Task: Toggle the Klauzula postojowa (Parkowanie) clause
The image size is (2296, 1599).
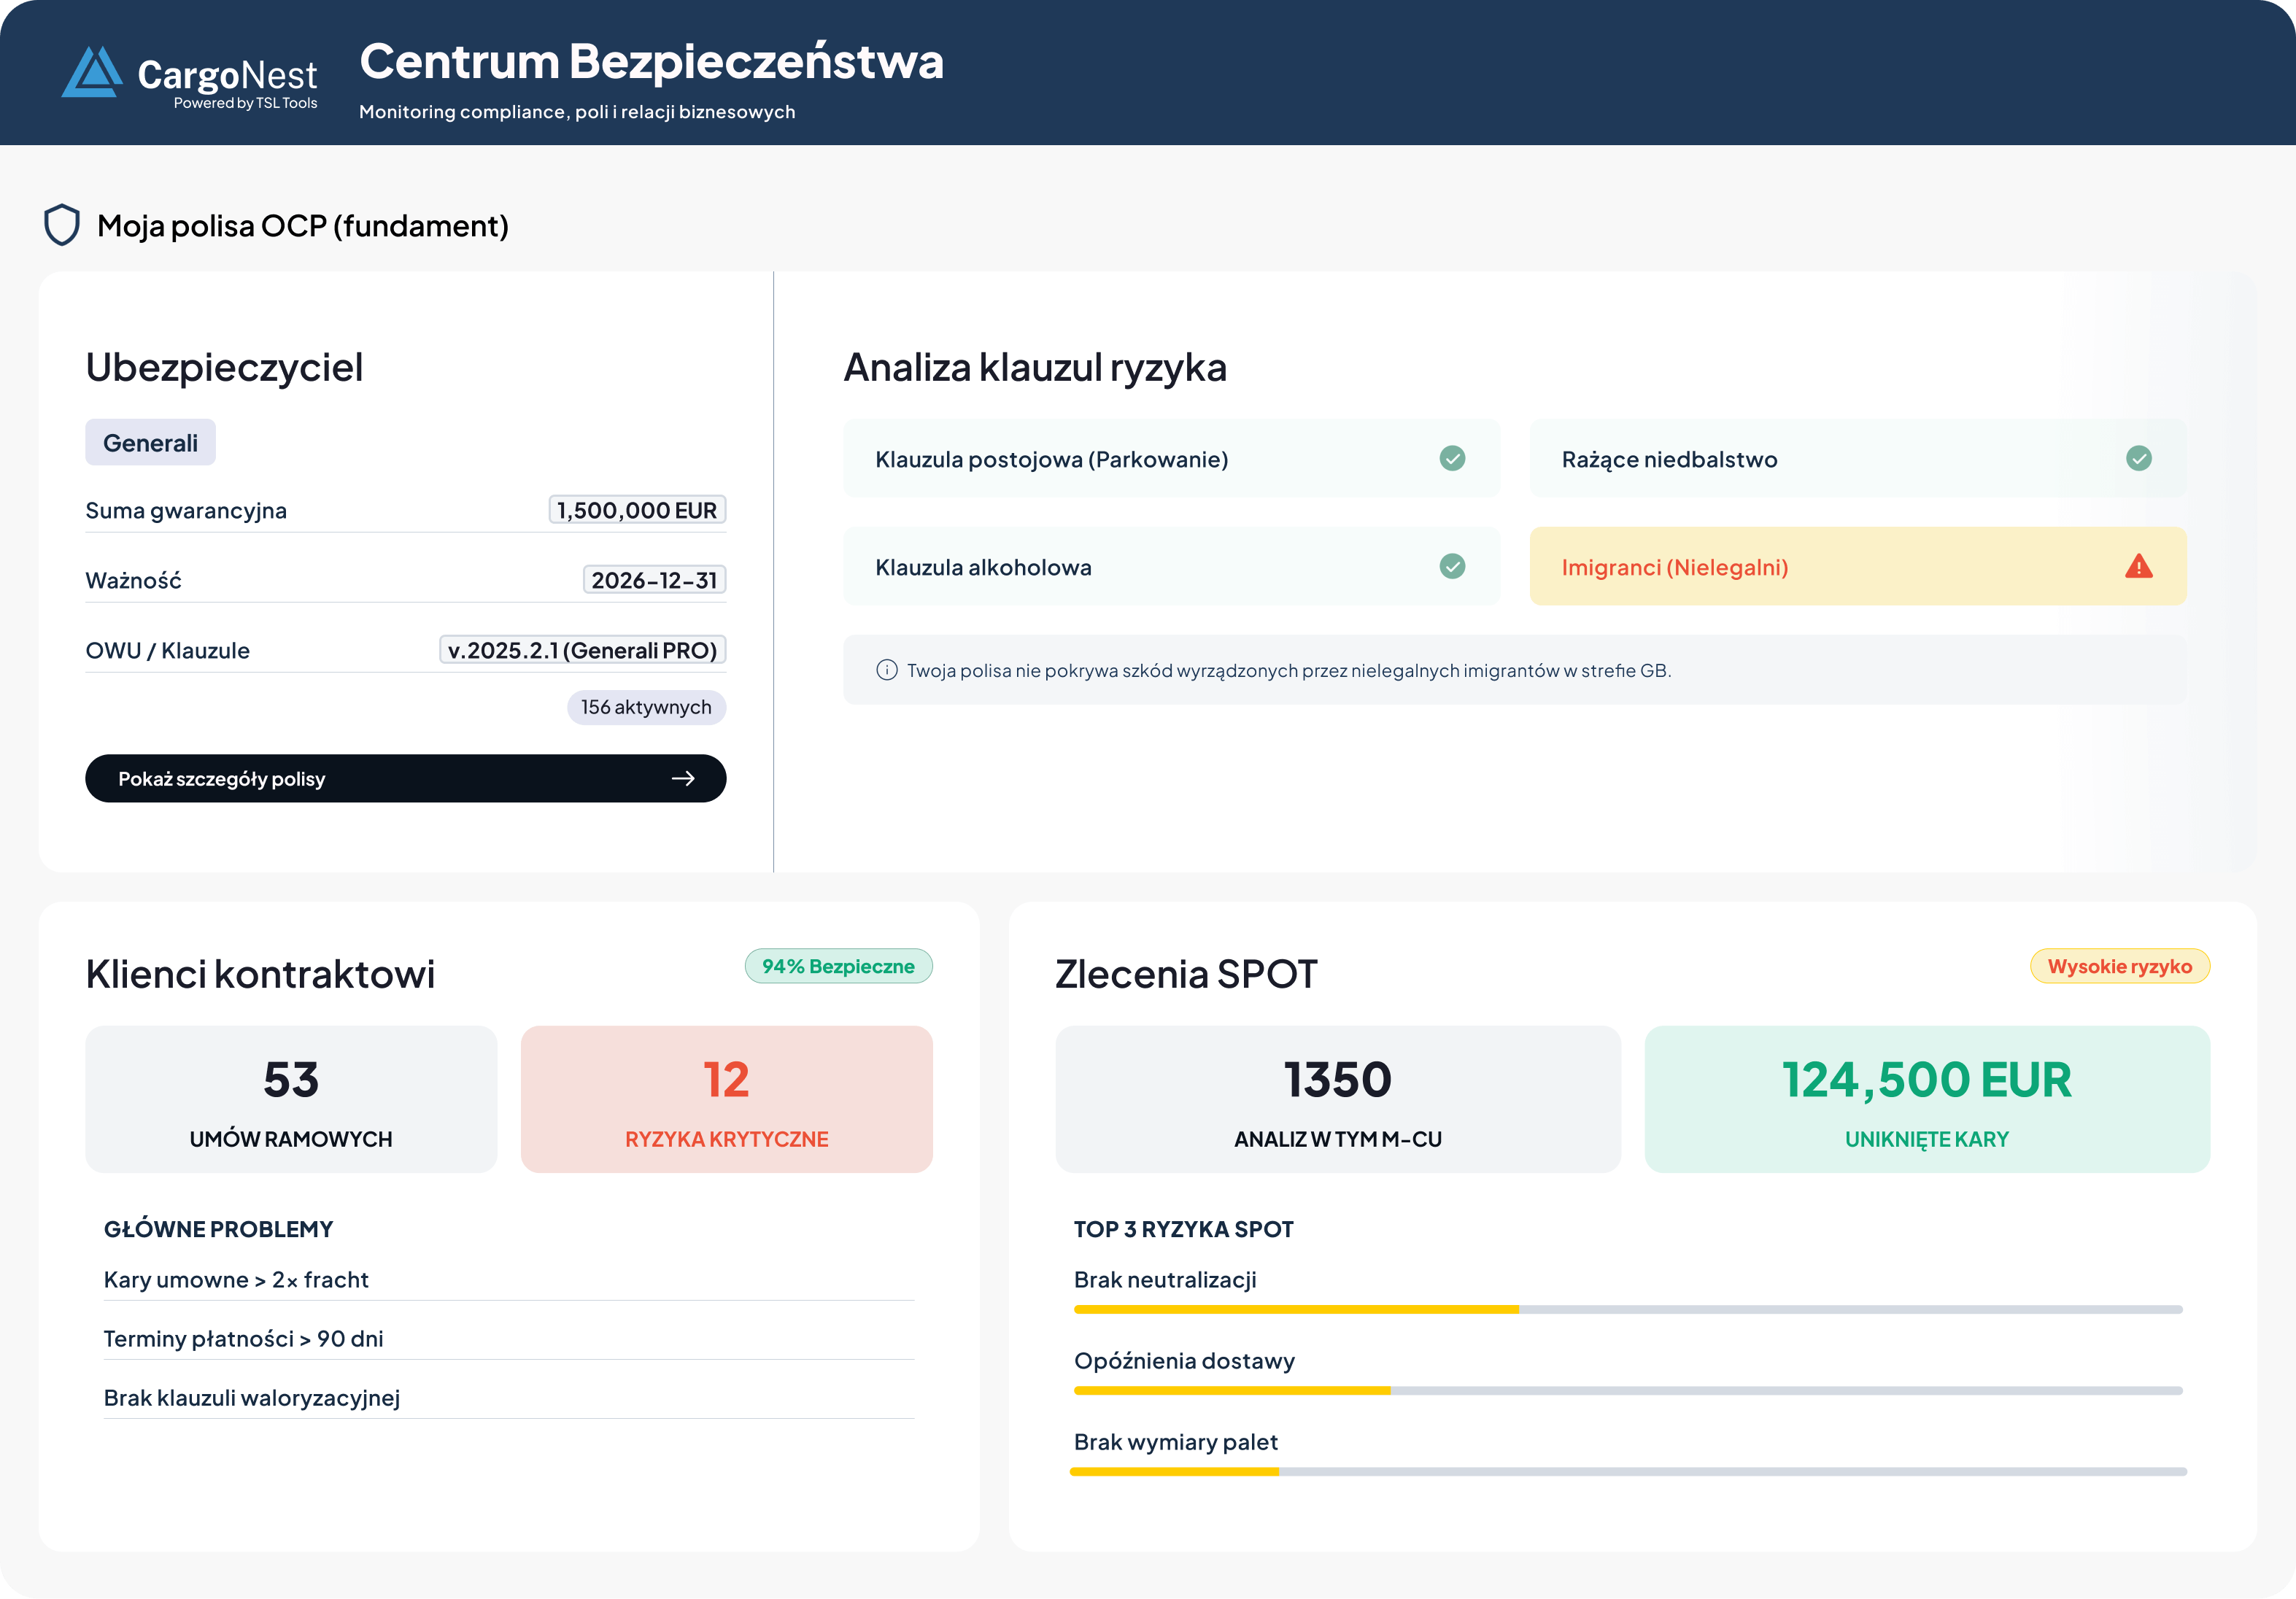Action: click(1172, 459)
